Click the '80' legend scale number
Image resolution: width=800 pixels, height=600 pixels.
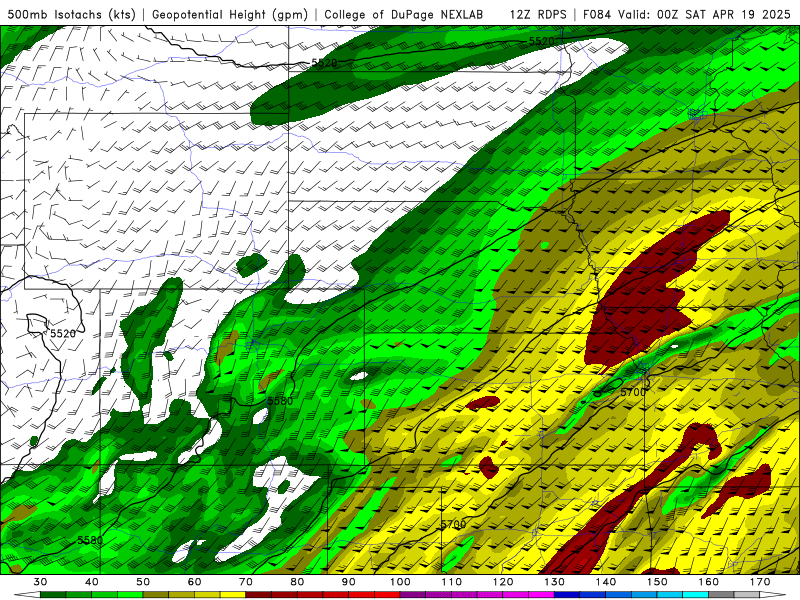(297, 582)
